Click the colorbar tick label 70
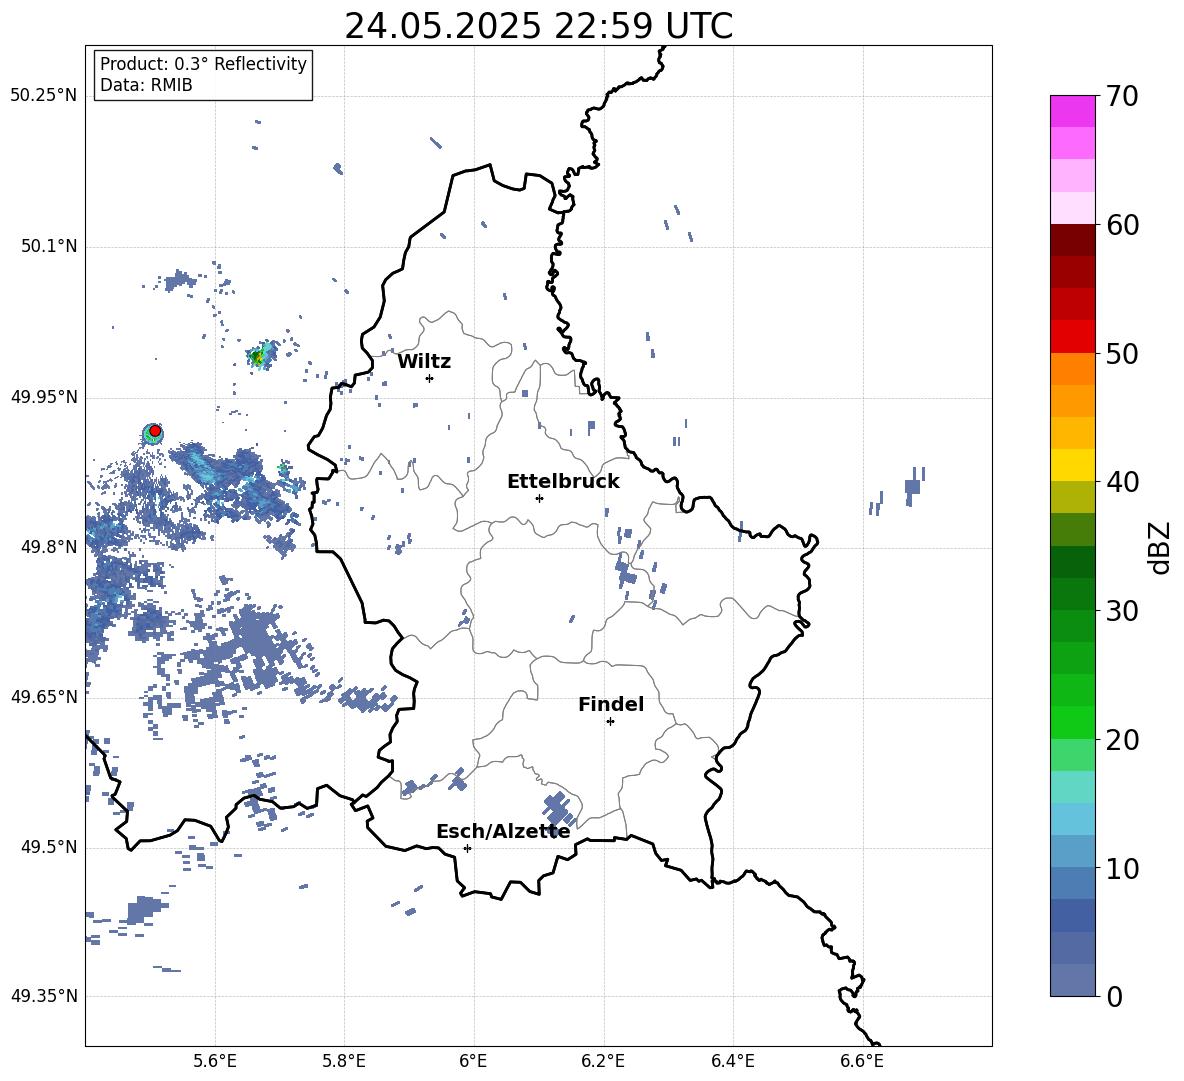This screenshot has width=1184, height=1081. point(1122,96)
